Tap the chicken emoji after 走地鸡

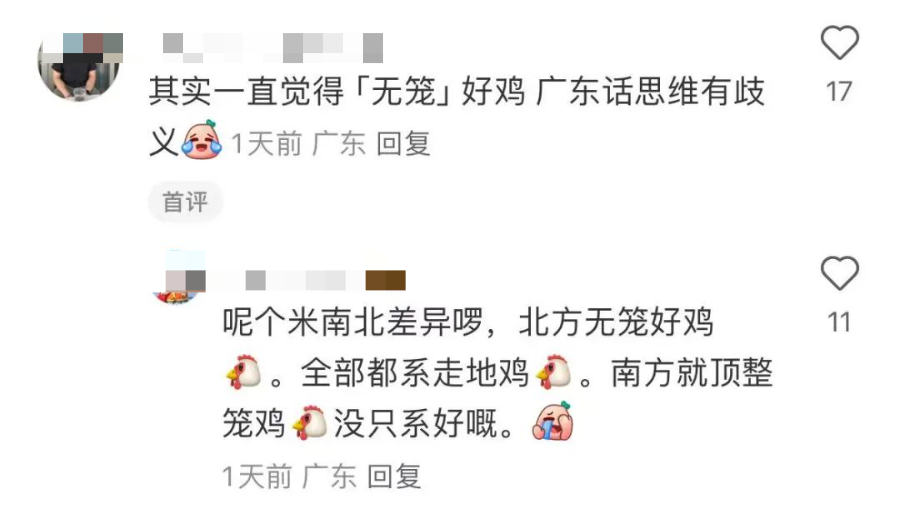[x=554, y=372]
